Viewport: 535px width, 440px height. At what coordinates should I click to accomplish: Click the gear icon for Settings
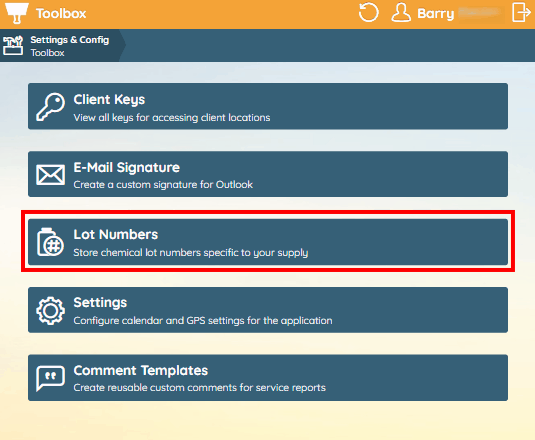pyautogui.click(x=50, y=310)
